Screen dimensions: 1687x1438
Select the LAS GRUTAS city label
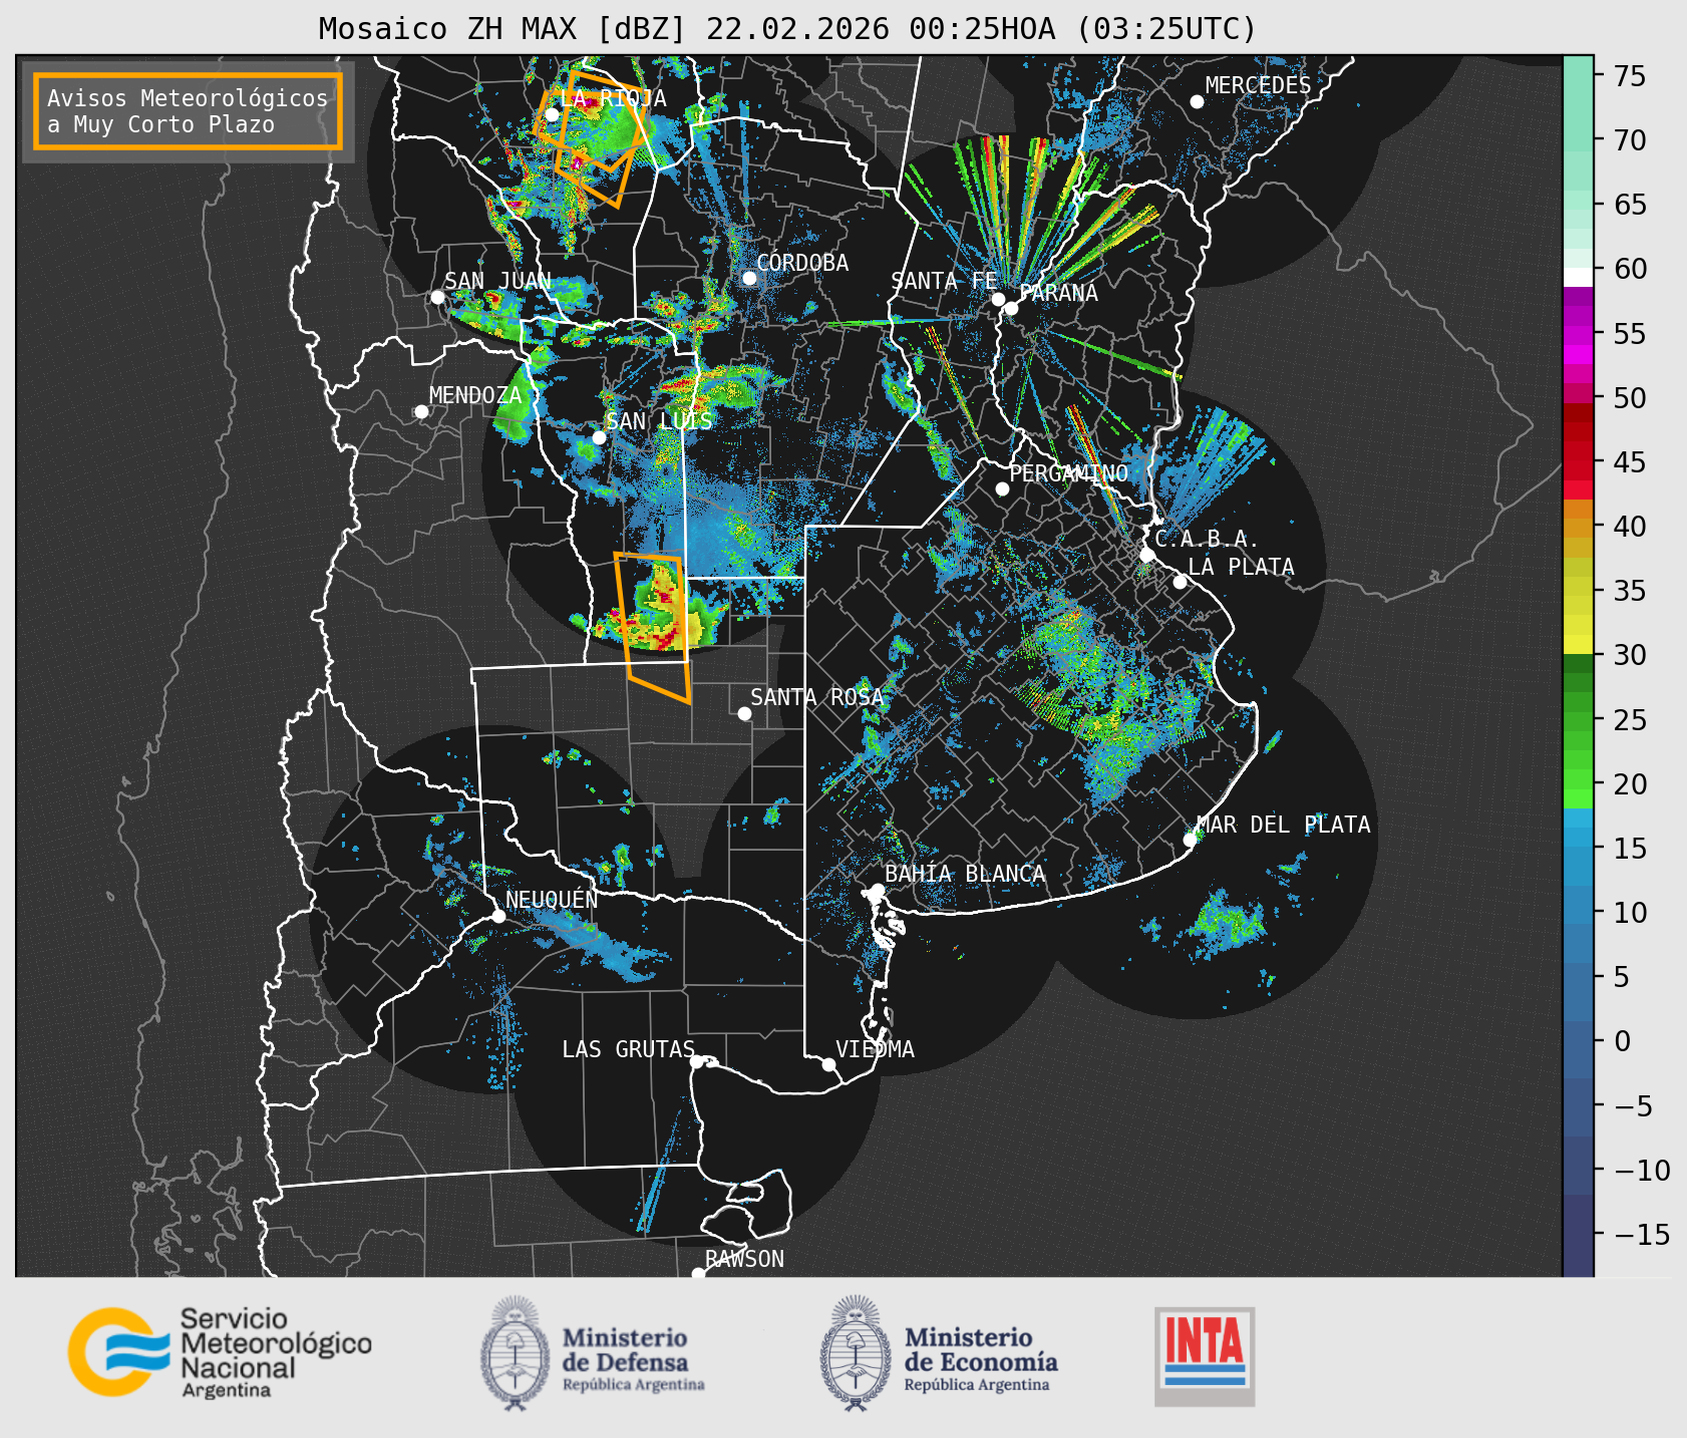[x=628, y=1049]
